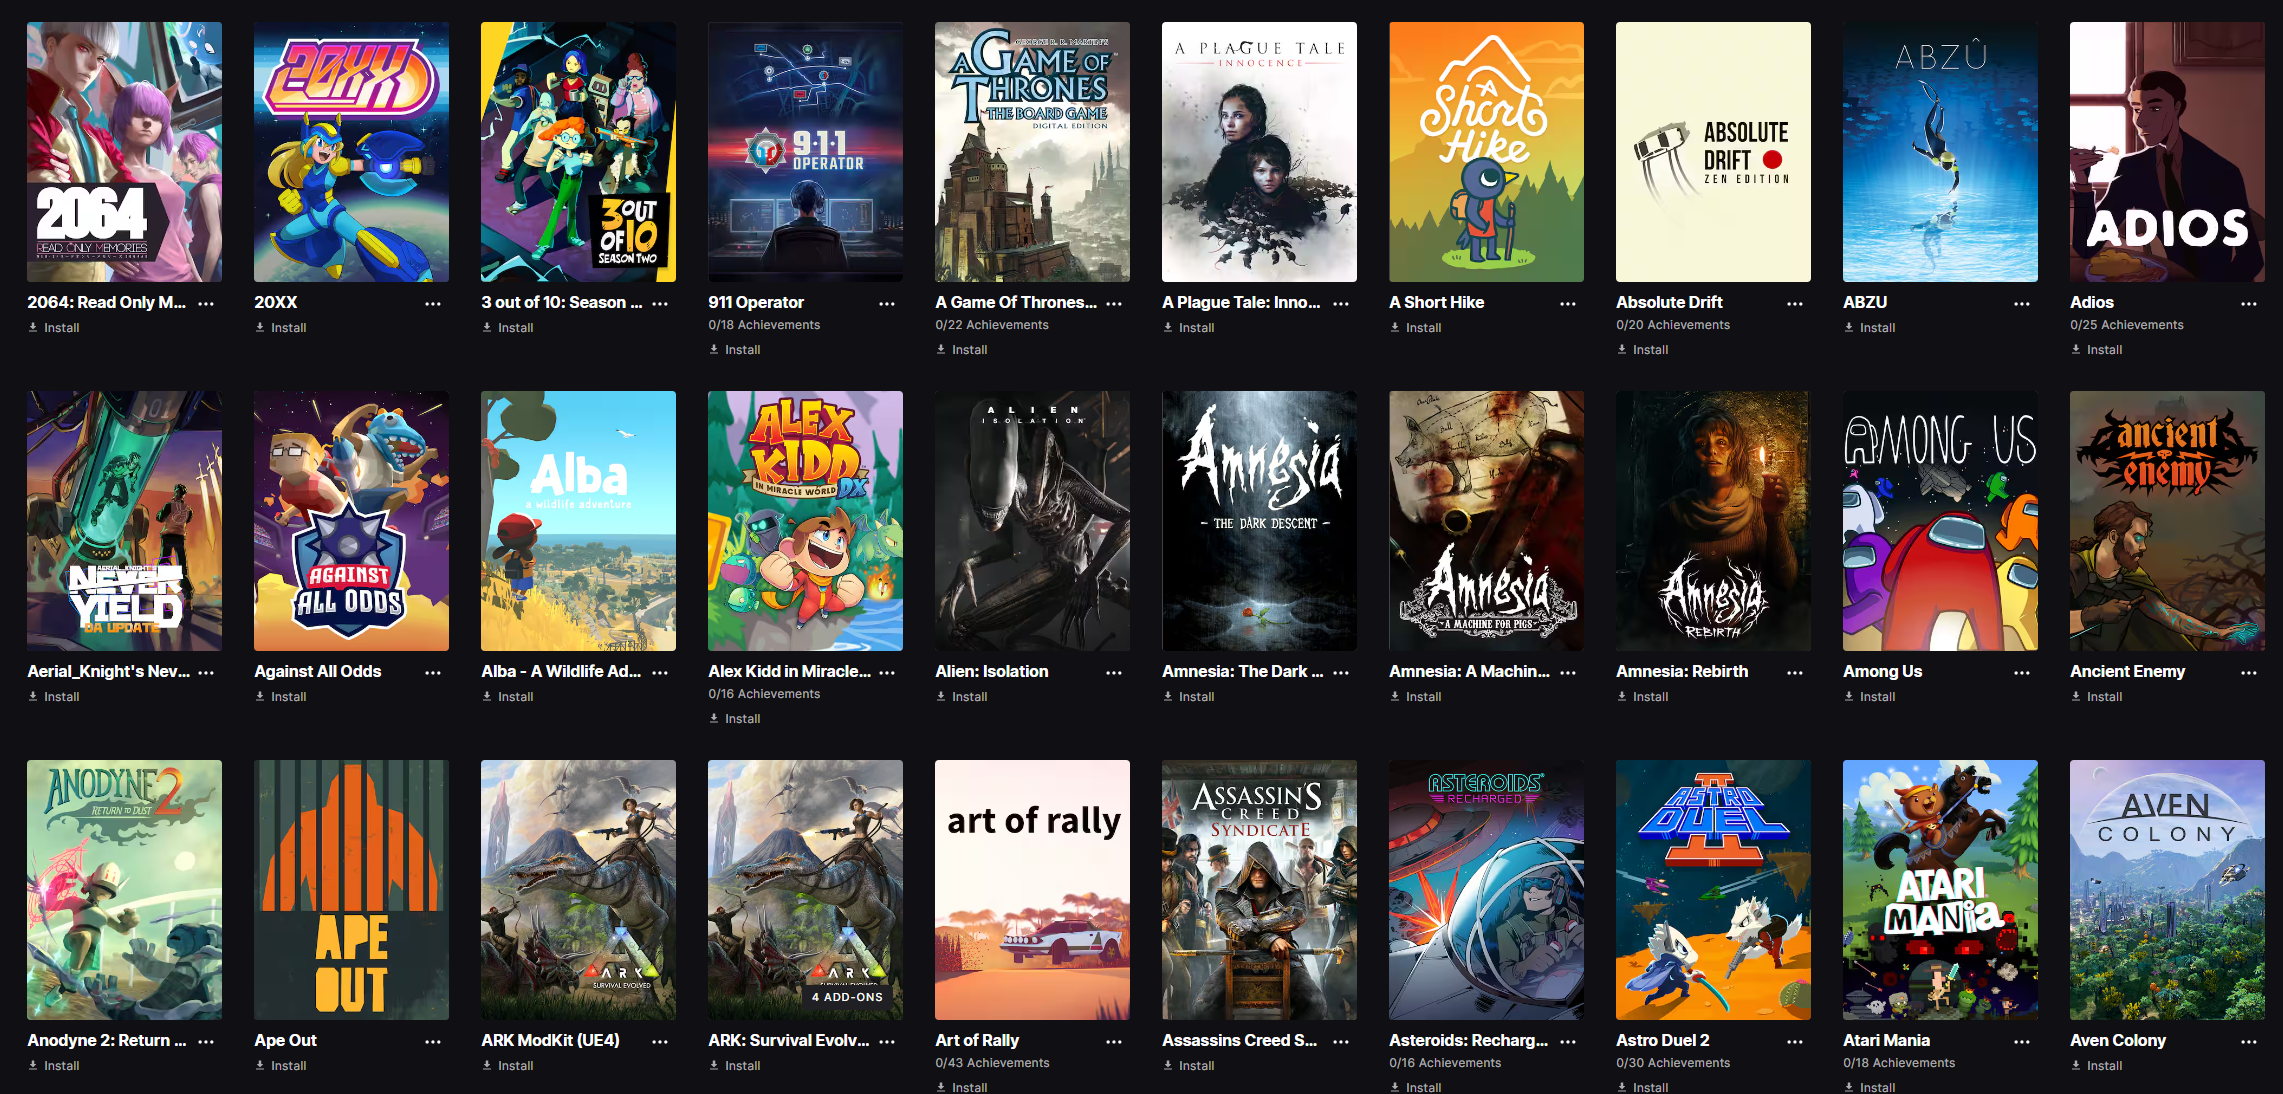View 0/20 Achievements for Absolute Drift
Viewport: 2283px width, 1094px height.
click(1673, 325)
